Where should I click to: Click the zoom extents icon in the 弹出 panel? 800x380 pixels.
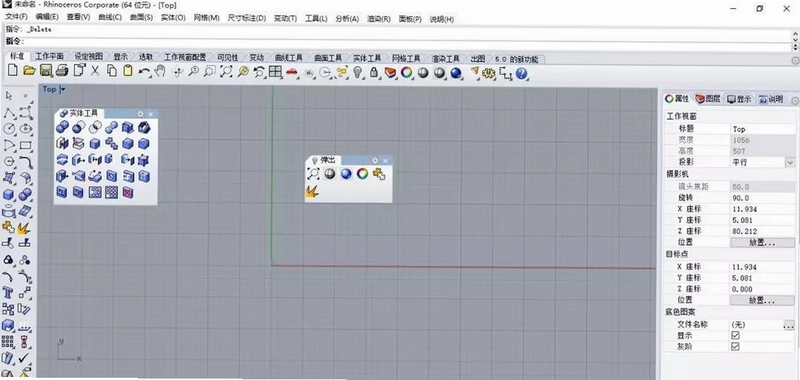coord(313,174)
